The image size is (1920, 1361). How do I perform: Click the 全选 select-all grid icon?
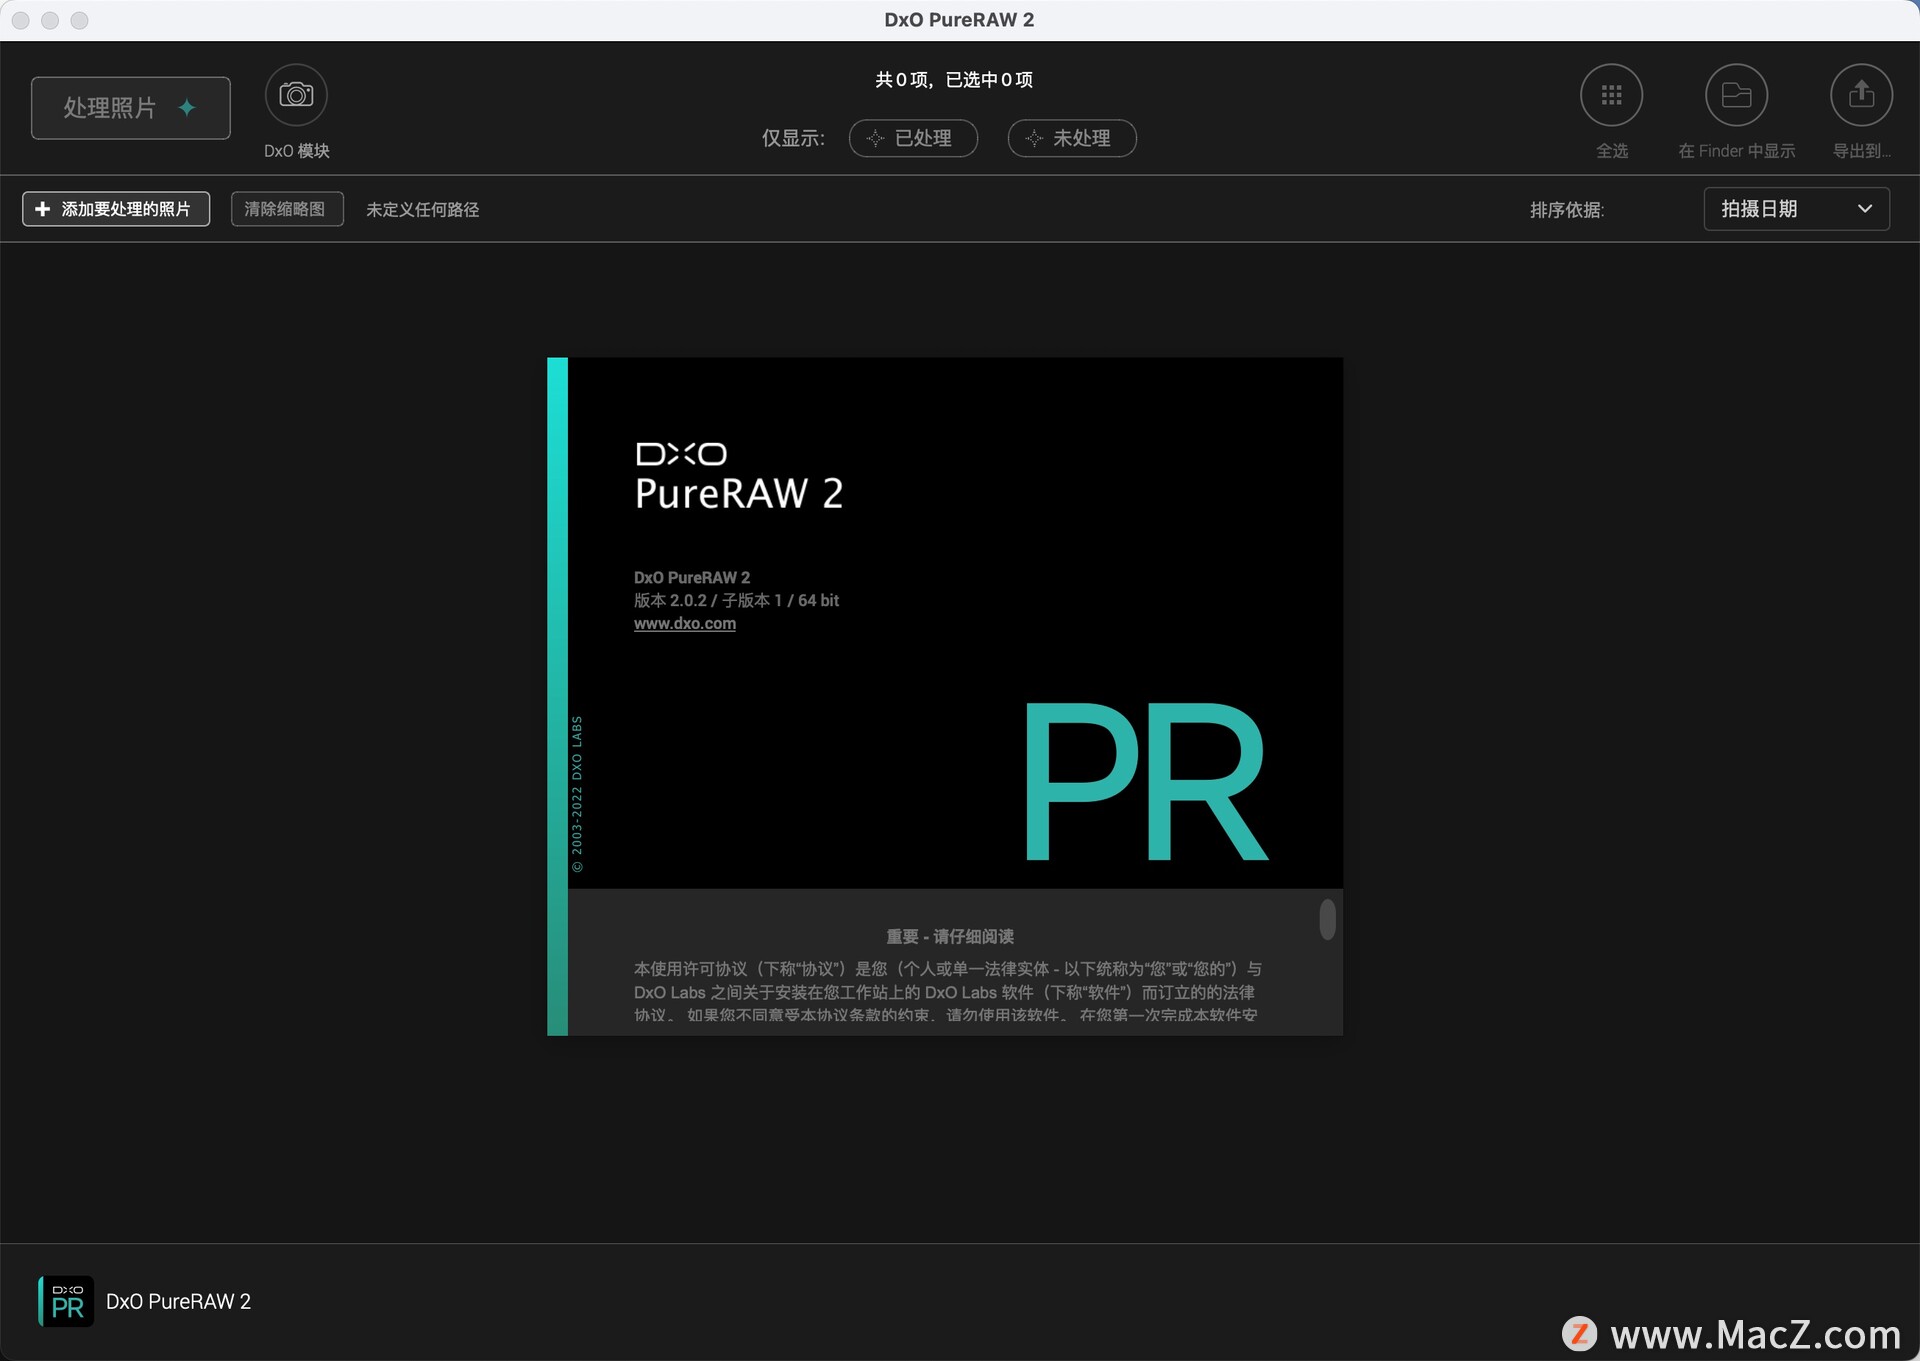[1611, 95]
